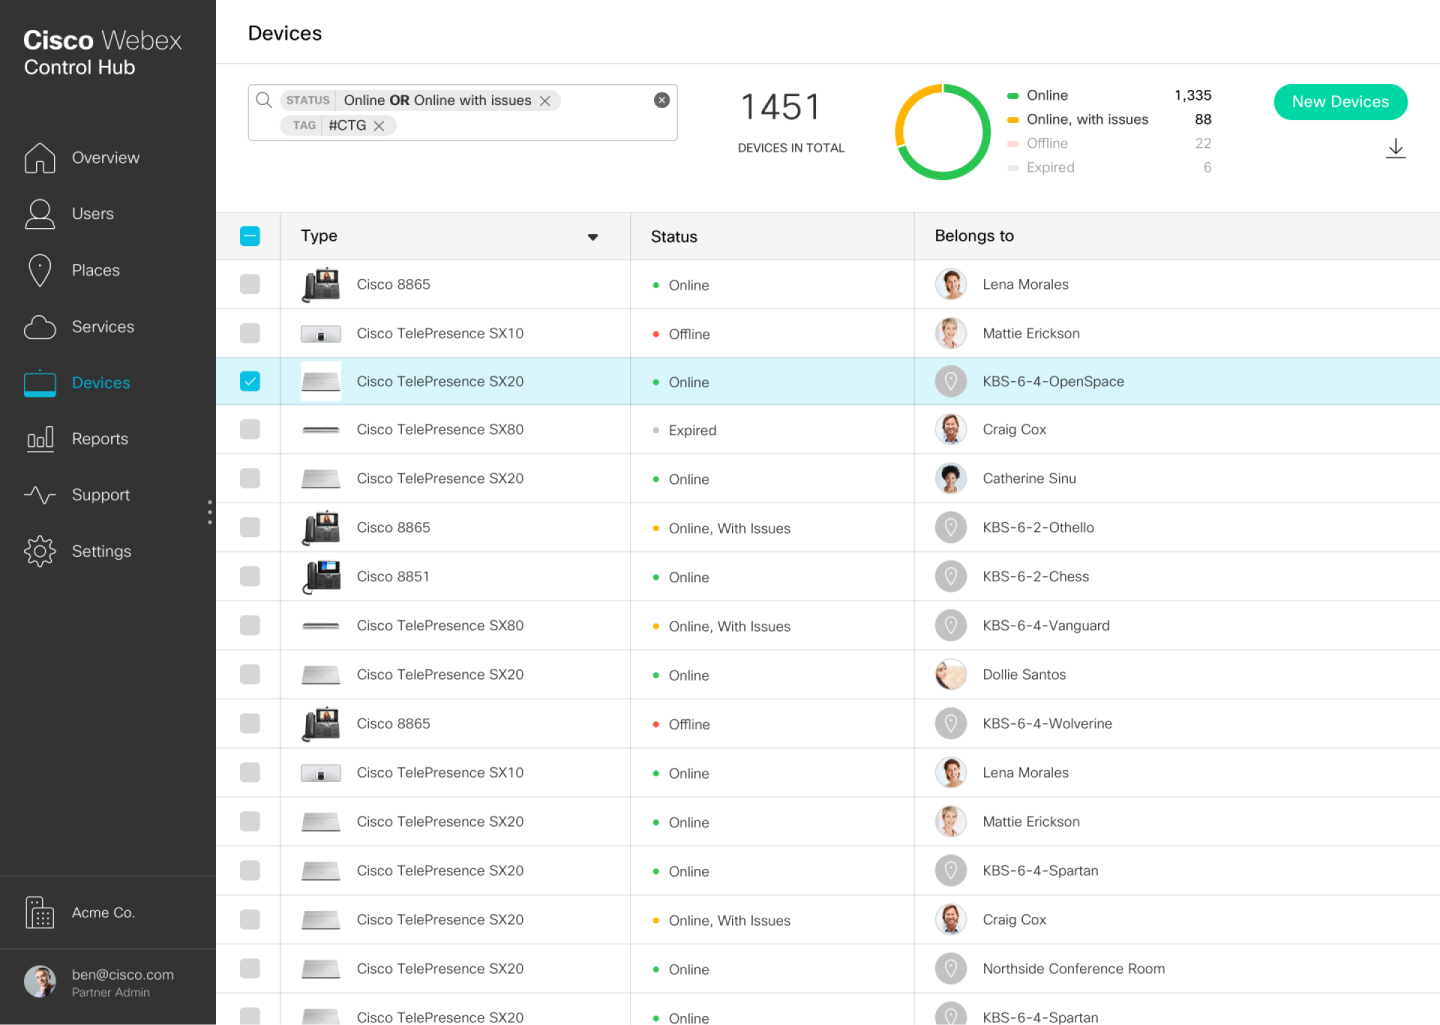Go to Places in sidebar

click(x=96, y=270)
